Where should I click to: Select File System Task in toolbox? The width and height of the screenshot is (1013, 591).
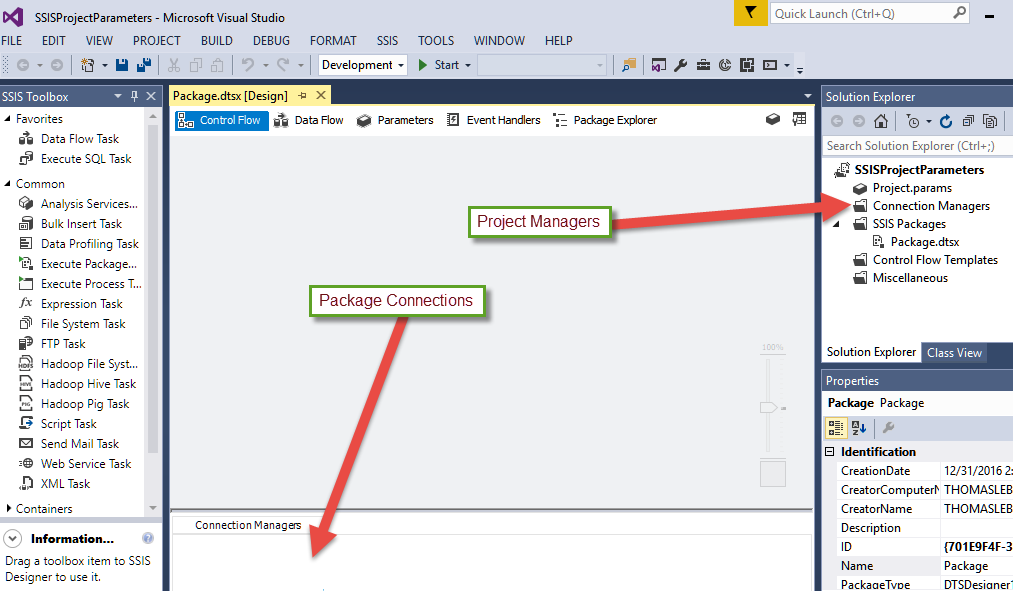click(83, 324)
